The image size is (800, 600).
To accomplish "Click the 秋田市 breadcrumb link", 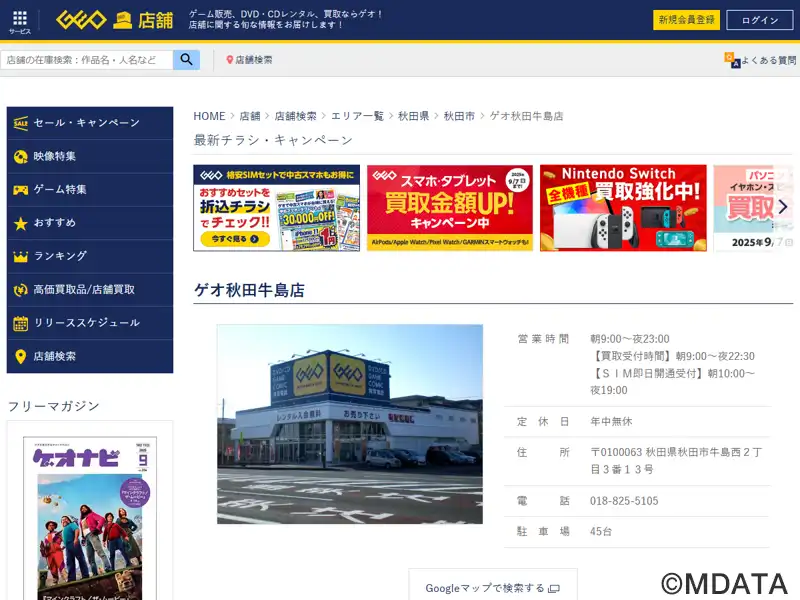I will [x=459, y=116].
